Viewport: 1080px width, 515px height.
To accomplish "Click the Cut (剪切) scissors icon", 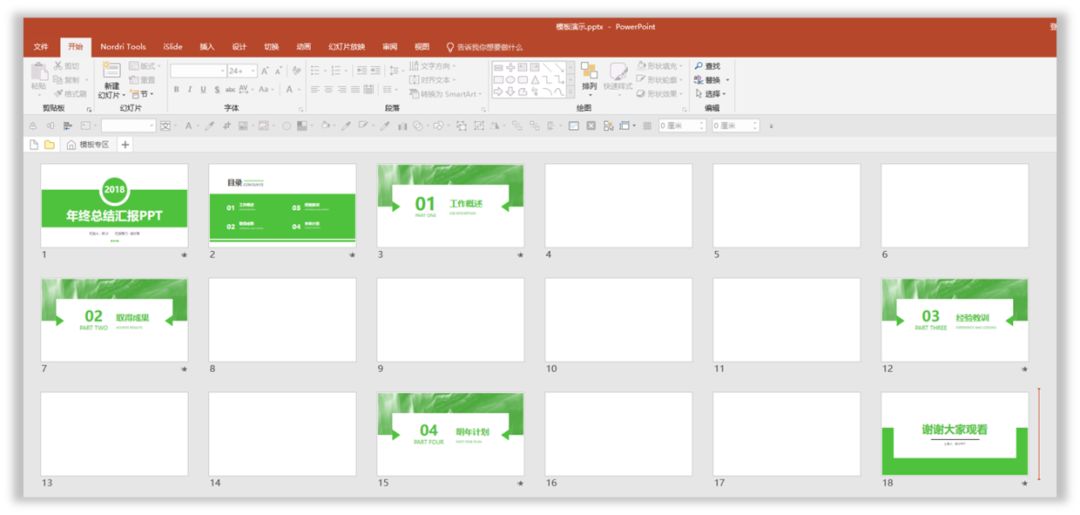I will pos(58,66).
